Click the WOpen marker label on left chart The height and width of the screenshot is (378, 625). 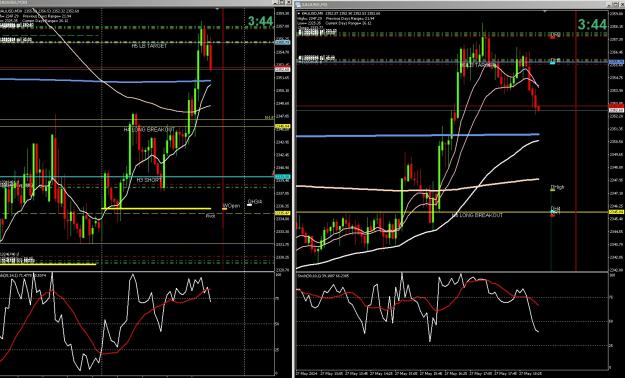click(232, 206)
